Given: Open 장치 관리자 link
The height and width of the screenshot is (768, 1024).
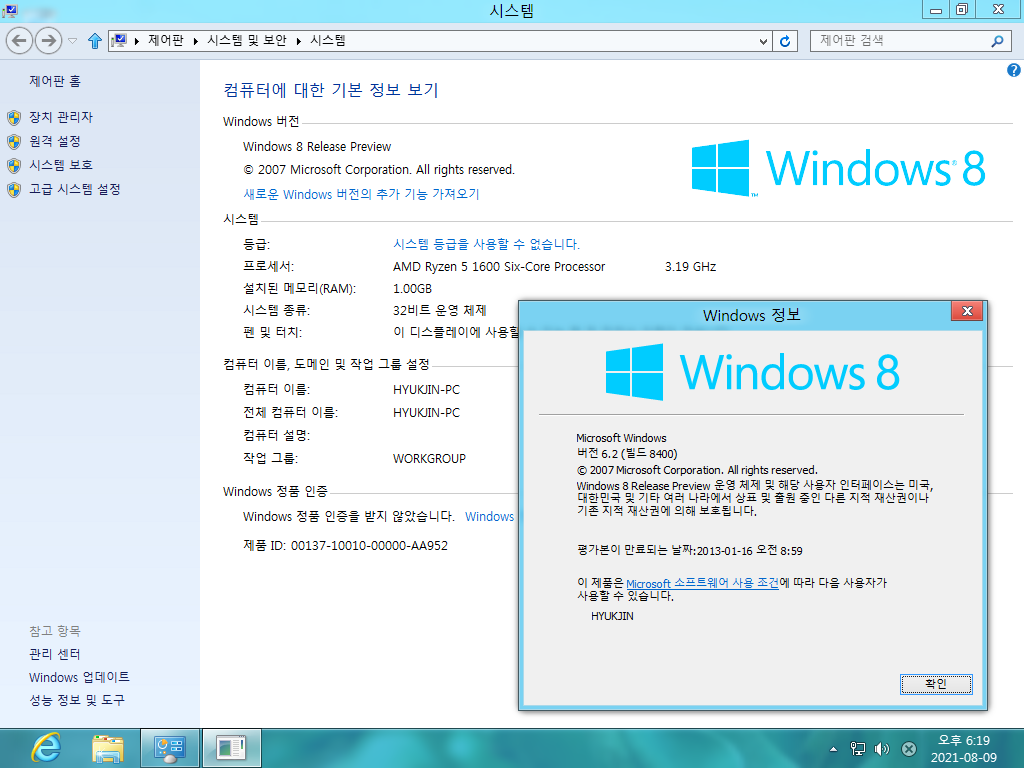Looking at the screenshot, I should click(x=61, y=117).
